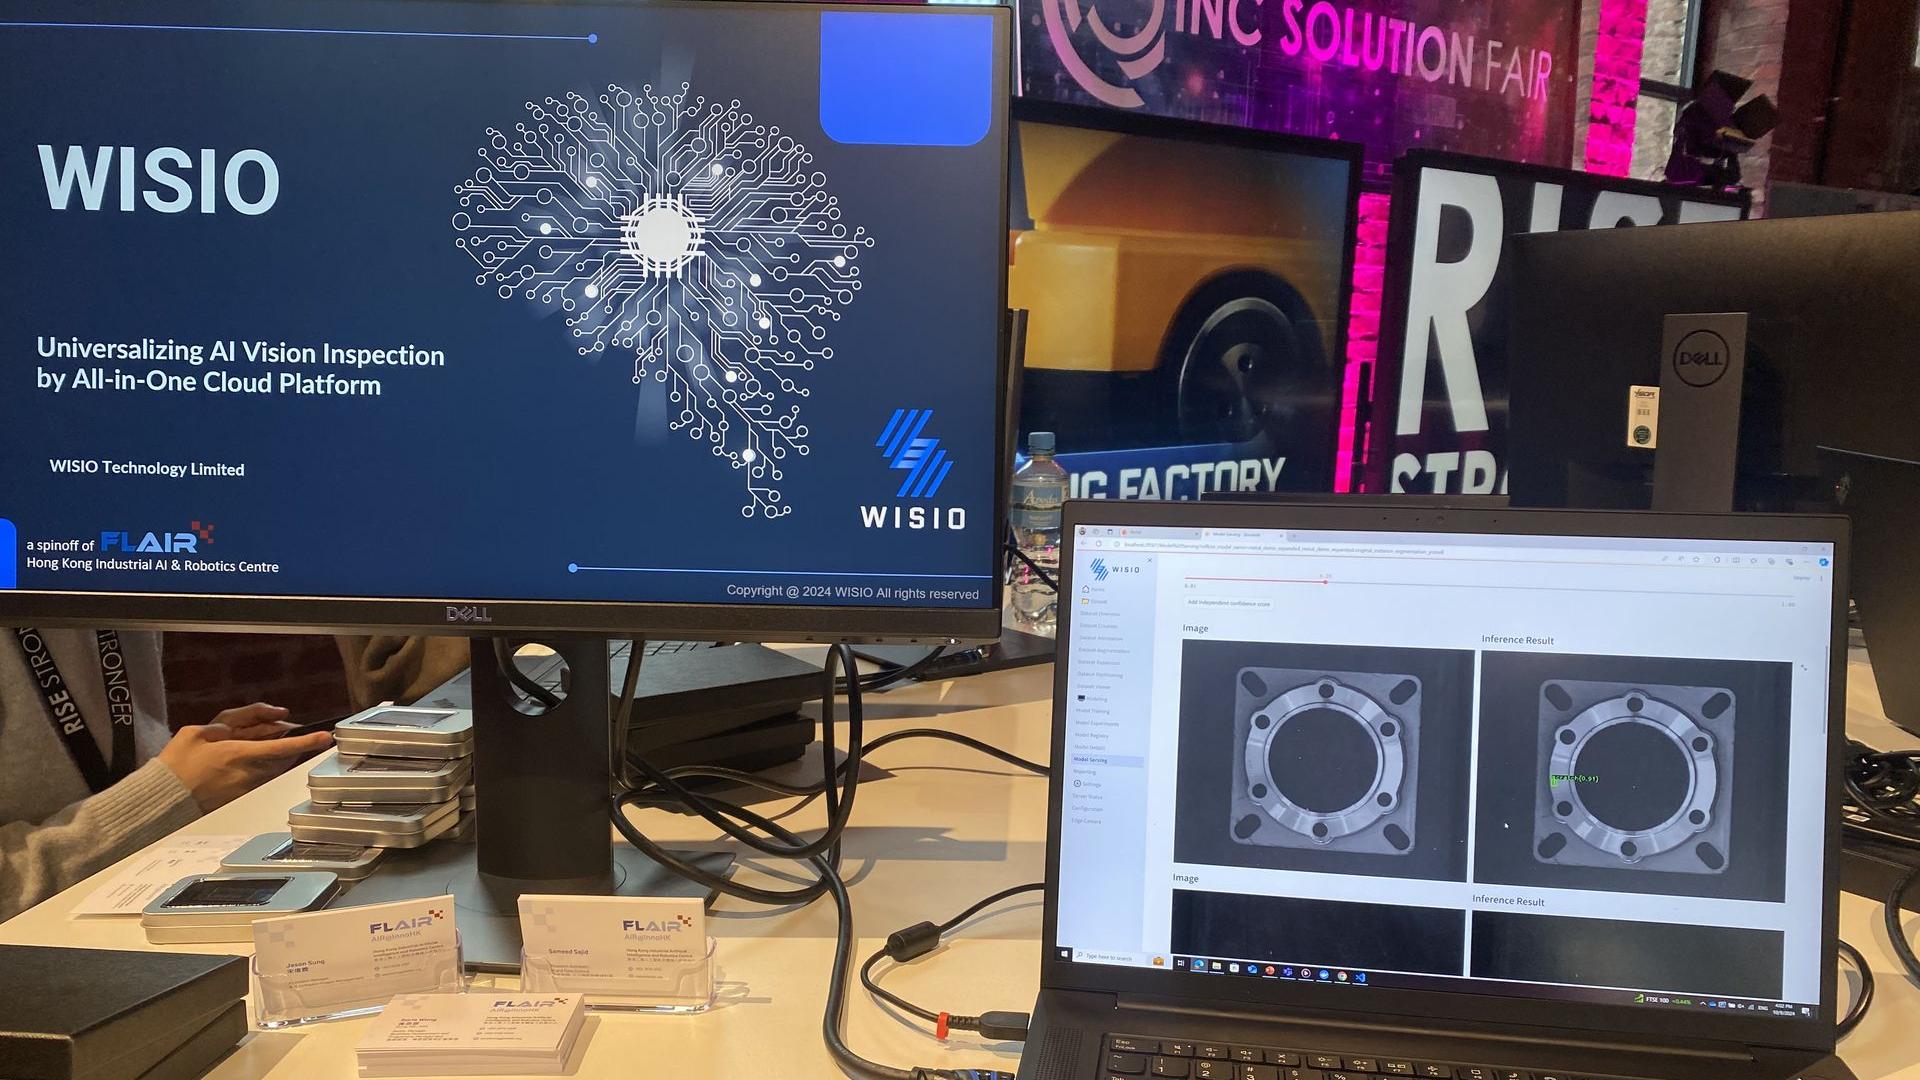The width and height of the screenshot is (1920, 1080).
Task: Click the original flange image on the left
Action: click(1323, 762)
